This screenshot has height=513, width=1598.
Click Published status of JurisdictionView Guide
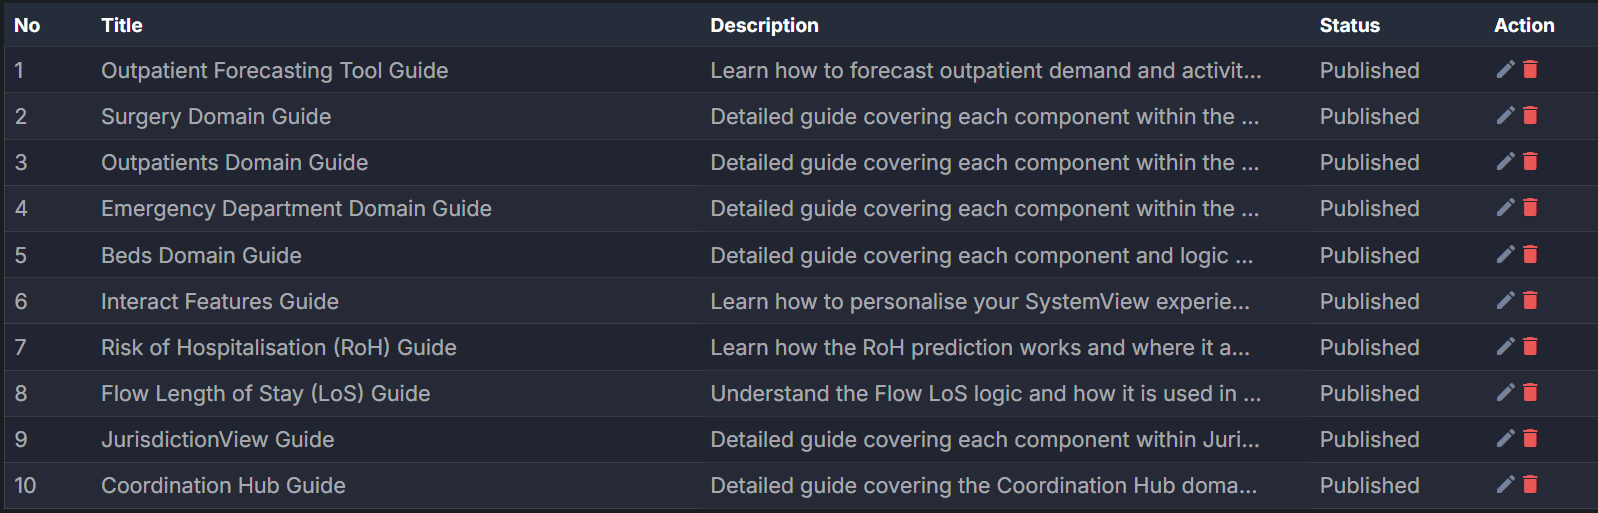(1369, 440)
